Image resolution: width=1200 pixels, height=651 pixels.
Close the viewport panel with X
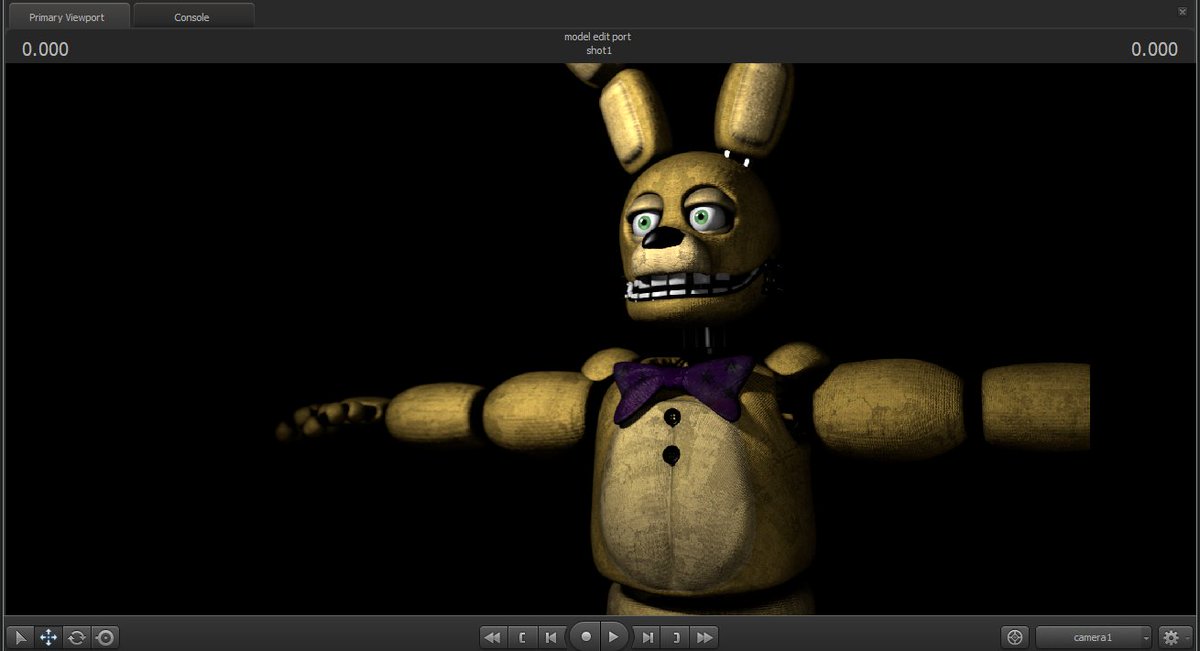[1183, 10]
